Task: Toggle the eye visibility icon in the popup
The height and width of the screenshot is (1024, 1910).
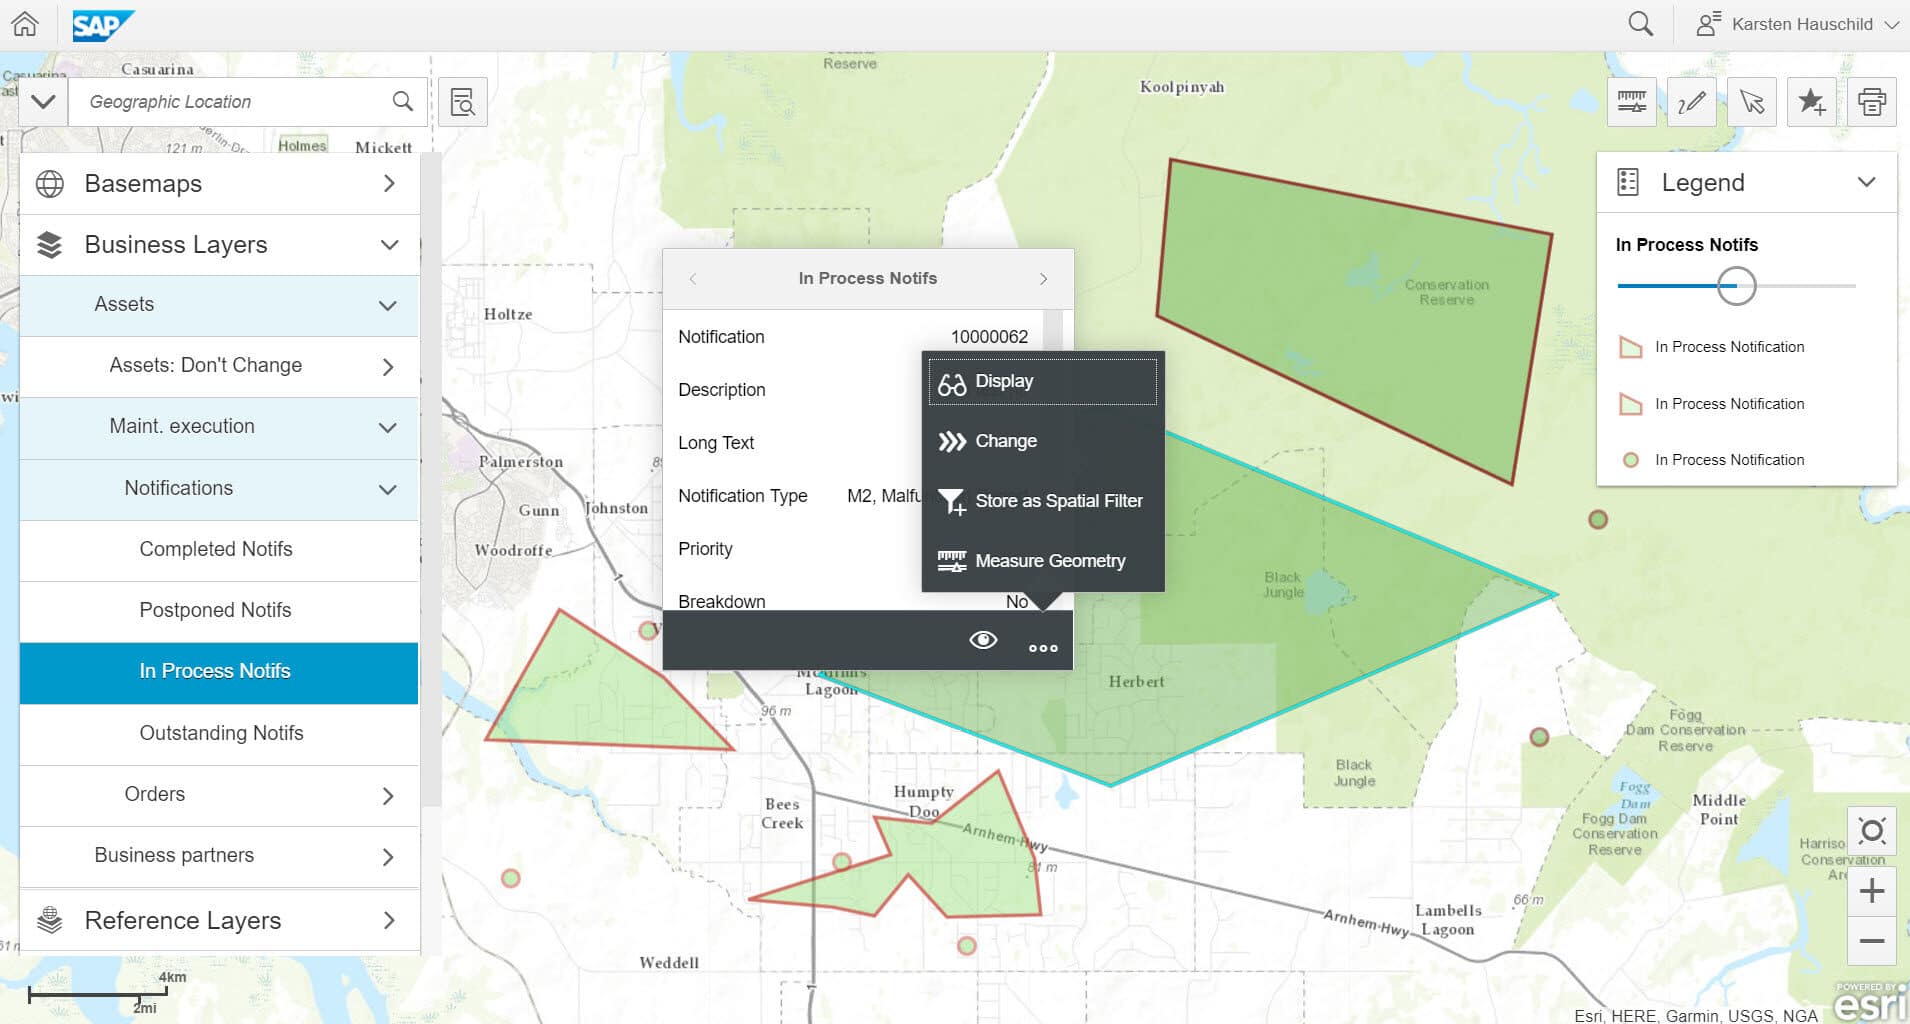Action: pos(983,640)
